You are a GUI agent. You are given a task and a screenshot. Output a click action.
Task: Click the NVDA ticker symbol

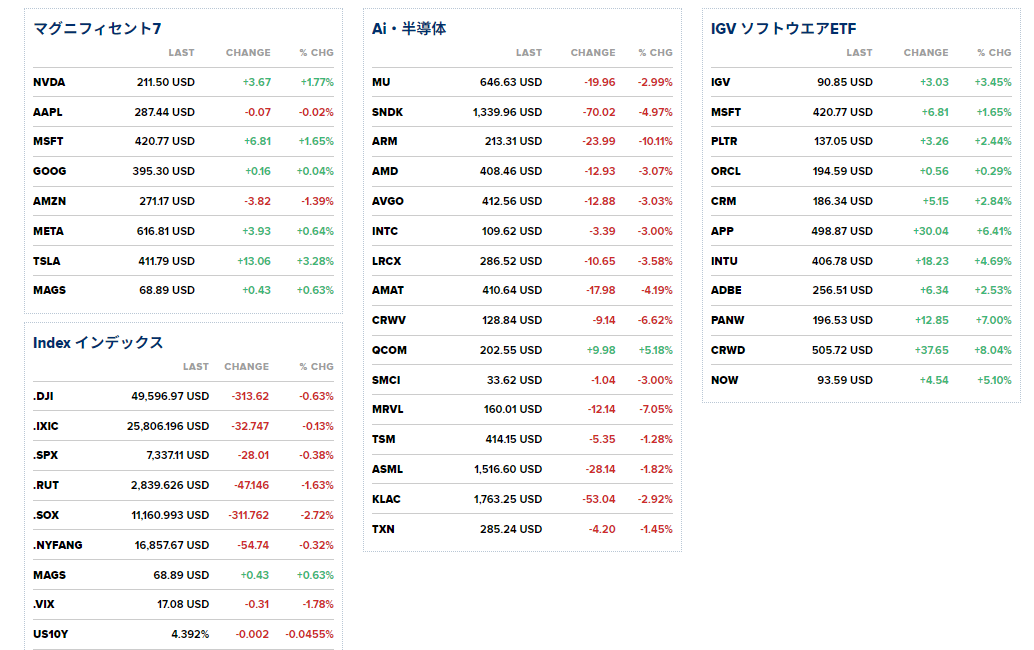(x=49, y=82)
